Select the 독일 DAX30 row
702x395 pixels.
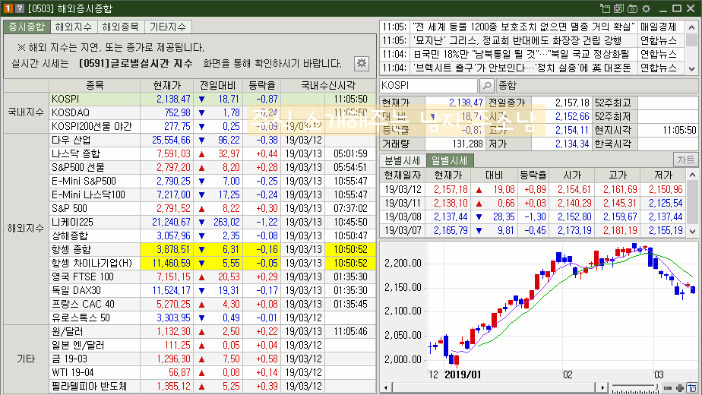[212, 290]
